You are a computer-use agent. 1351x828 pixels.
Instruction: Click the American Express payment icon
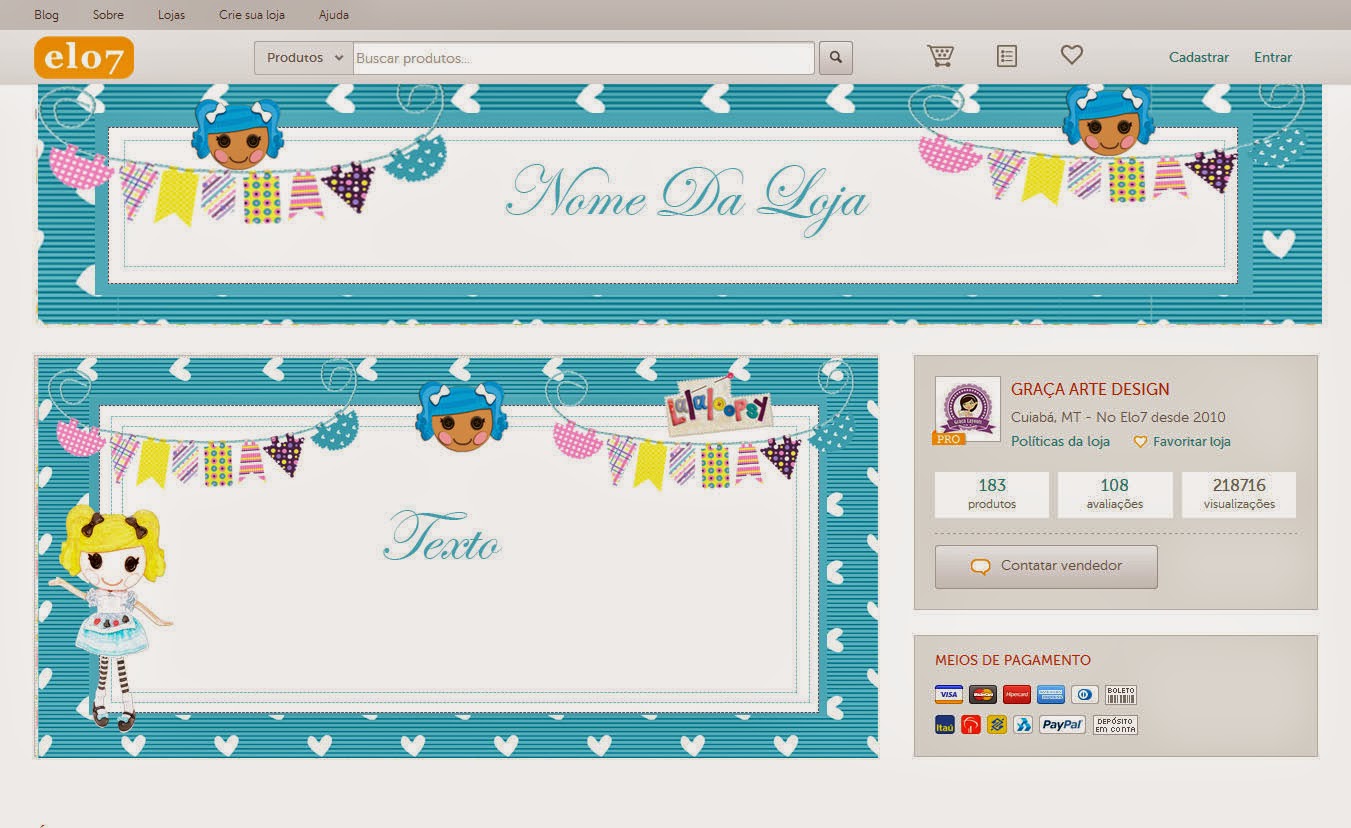click(1051, 694)
